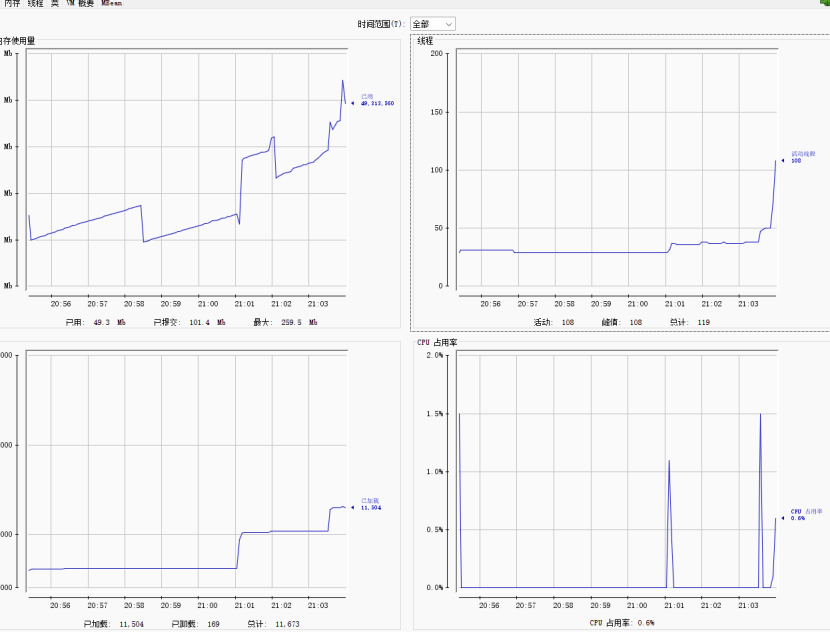
Task: Click the 时间范围(T) label
Action: 382,24
